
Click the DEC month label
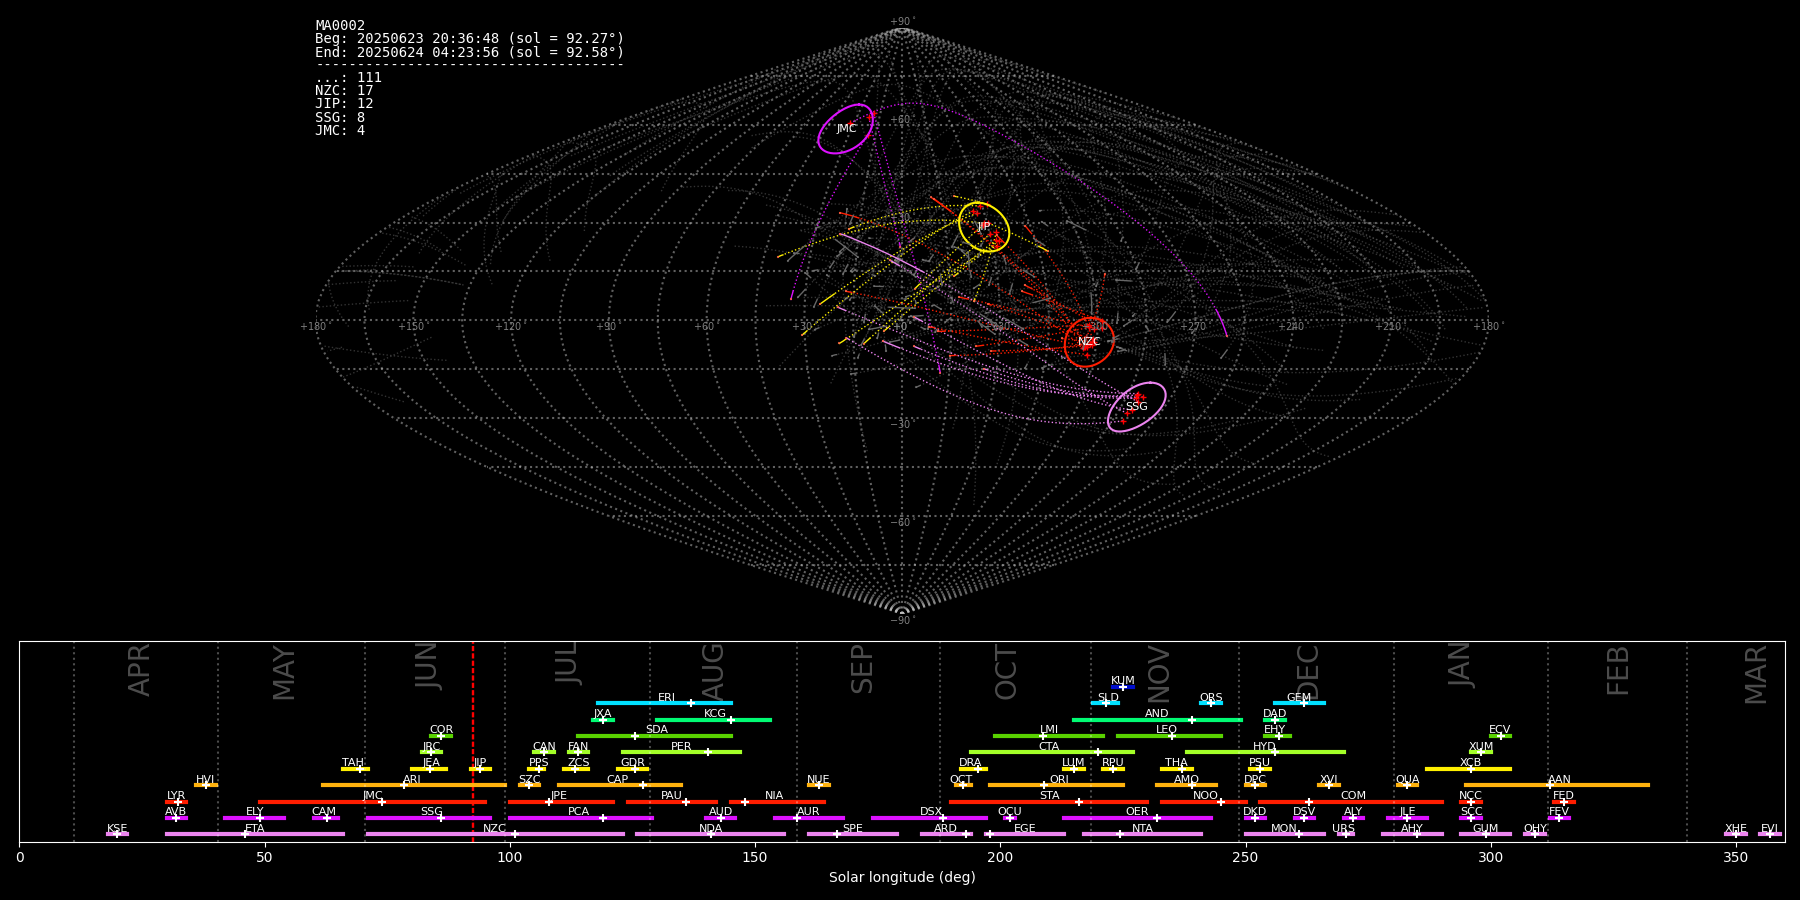tap(1308, 672)
